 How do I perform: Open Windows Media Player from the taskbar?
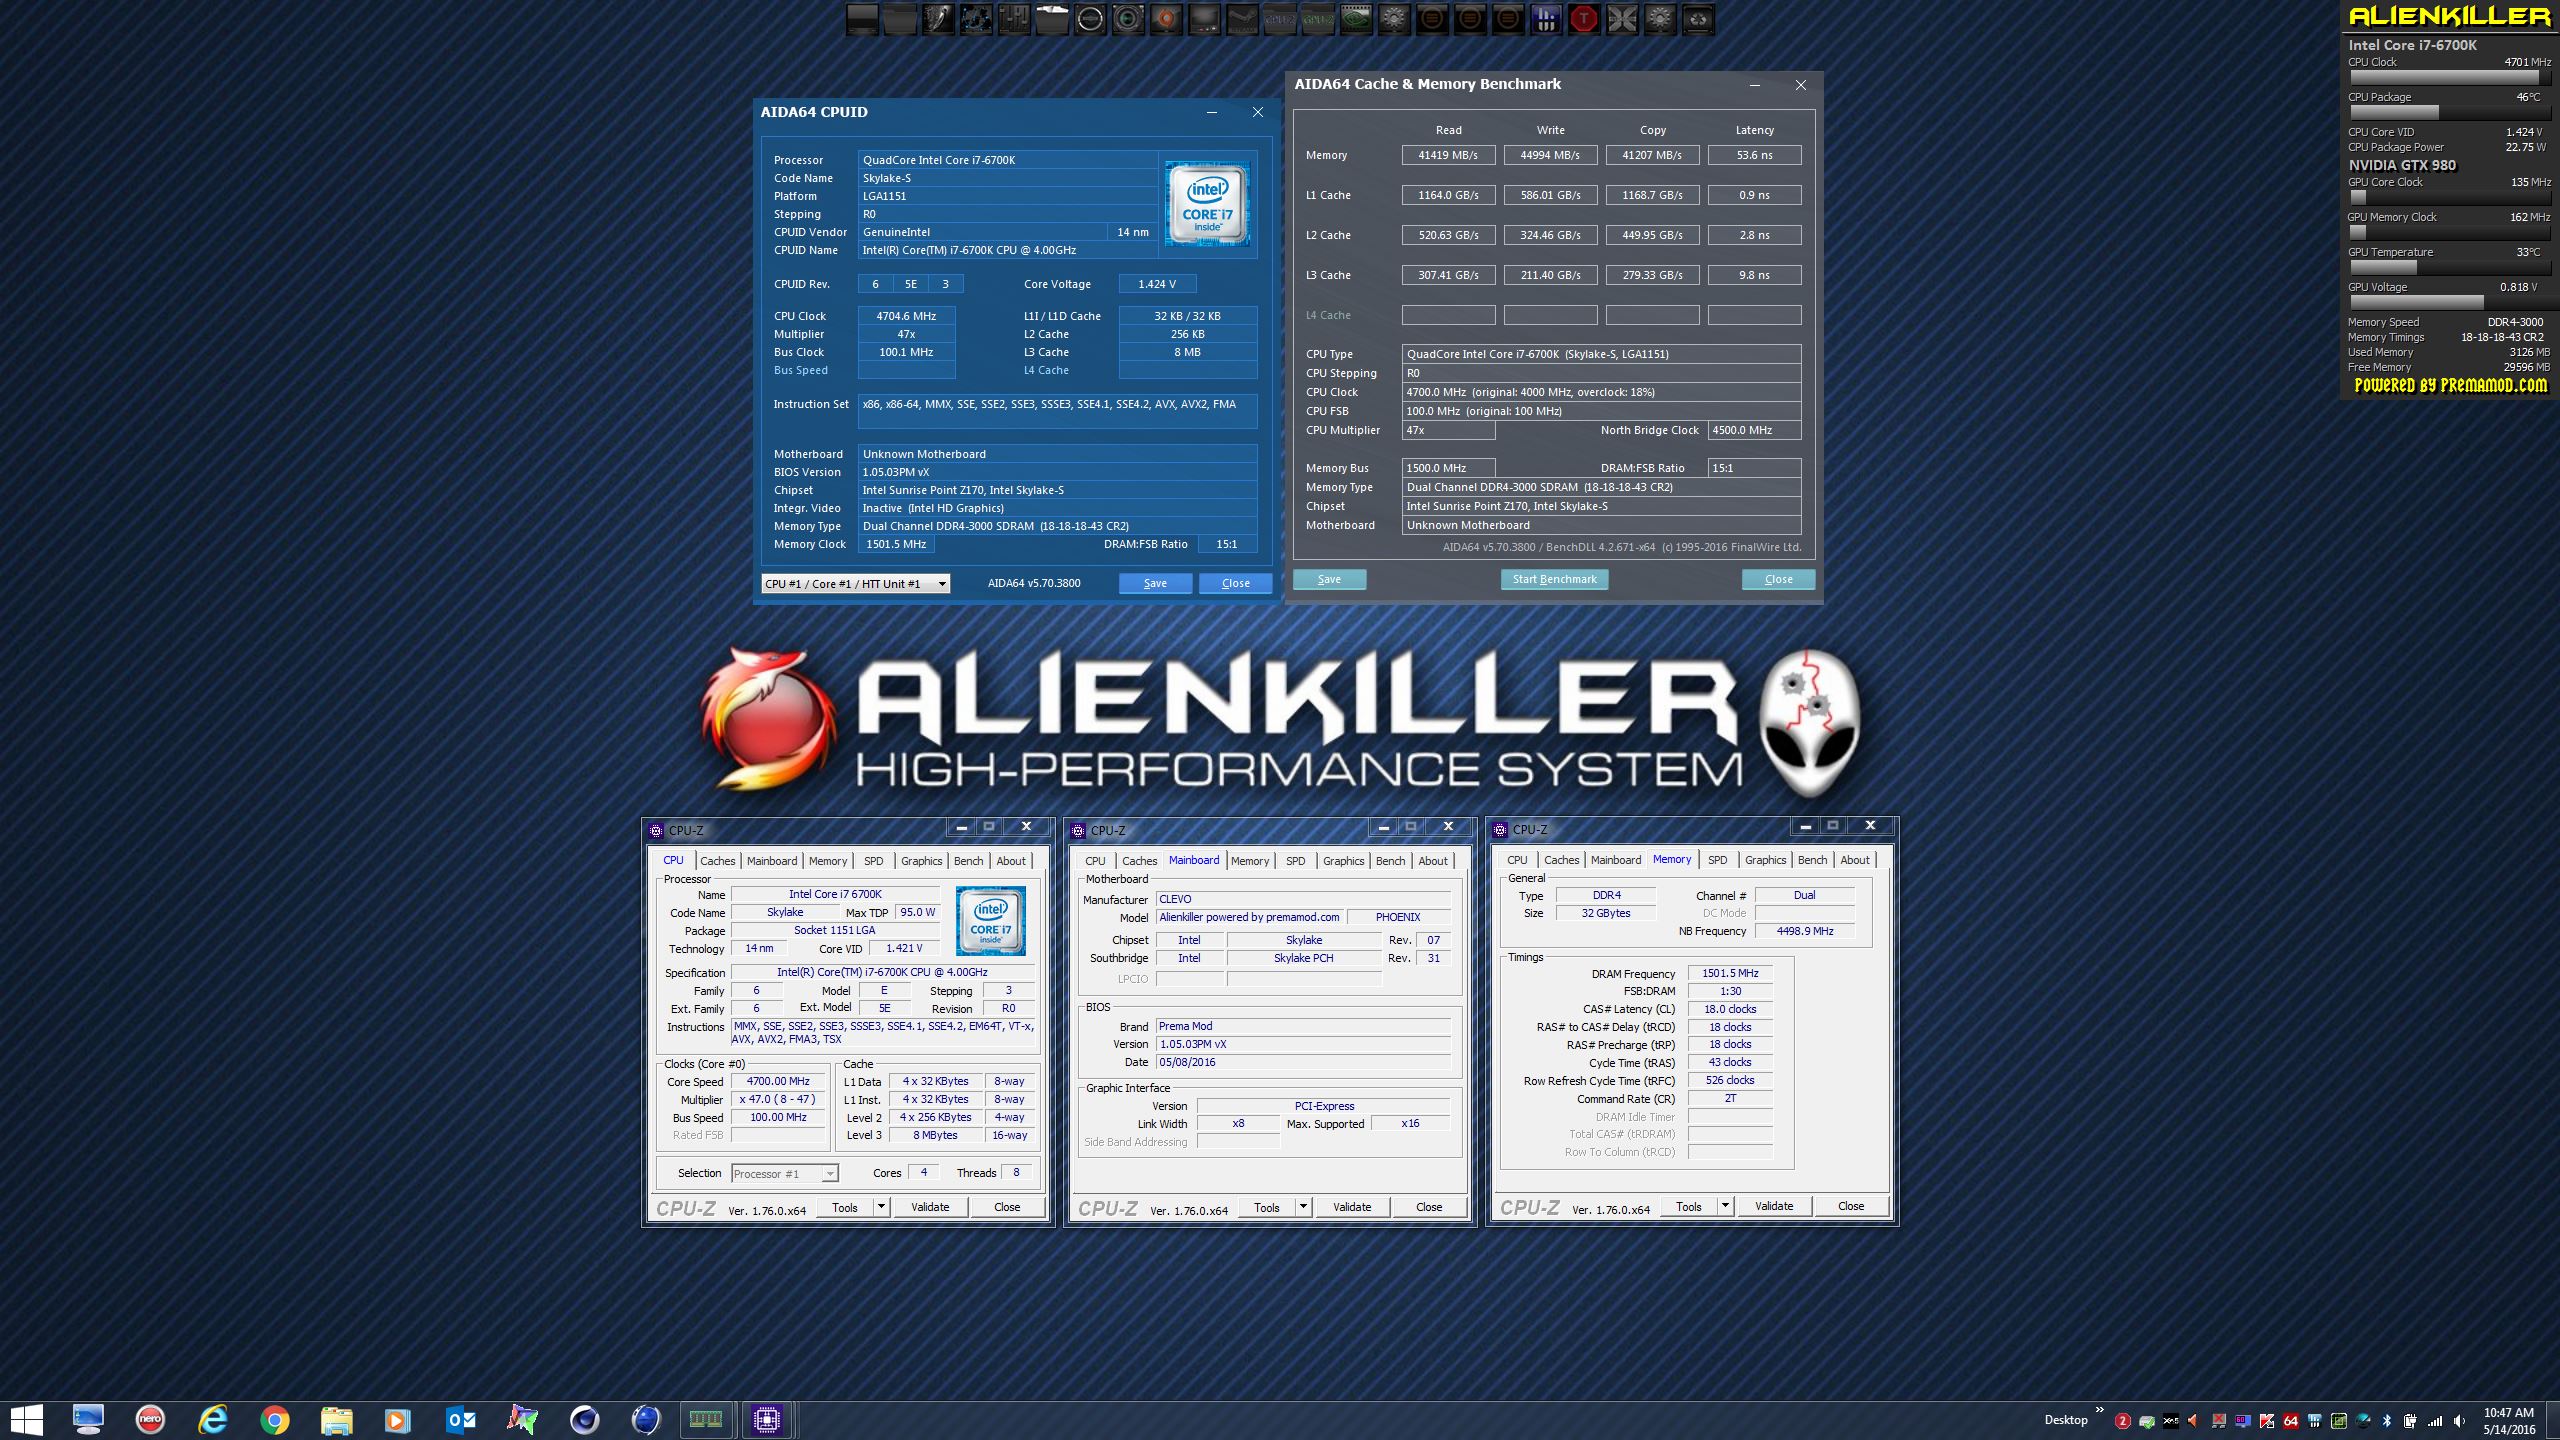click(397, 1420)
